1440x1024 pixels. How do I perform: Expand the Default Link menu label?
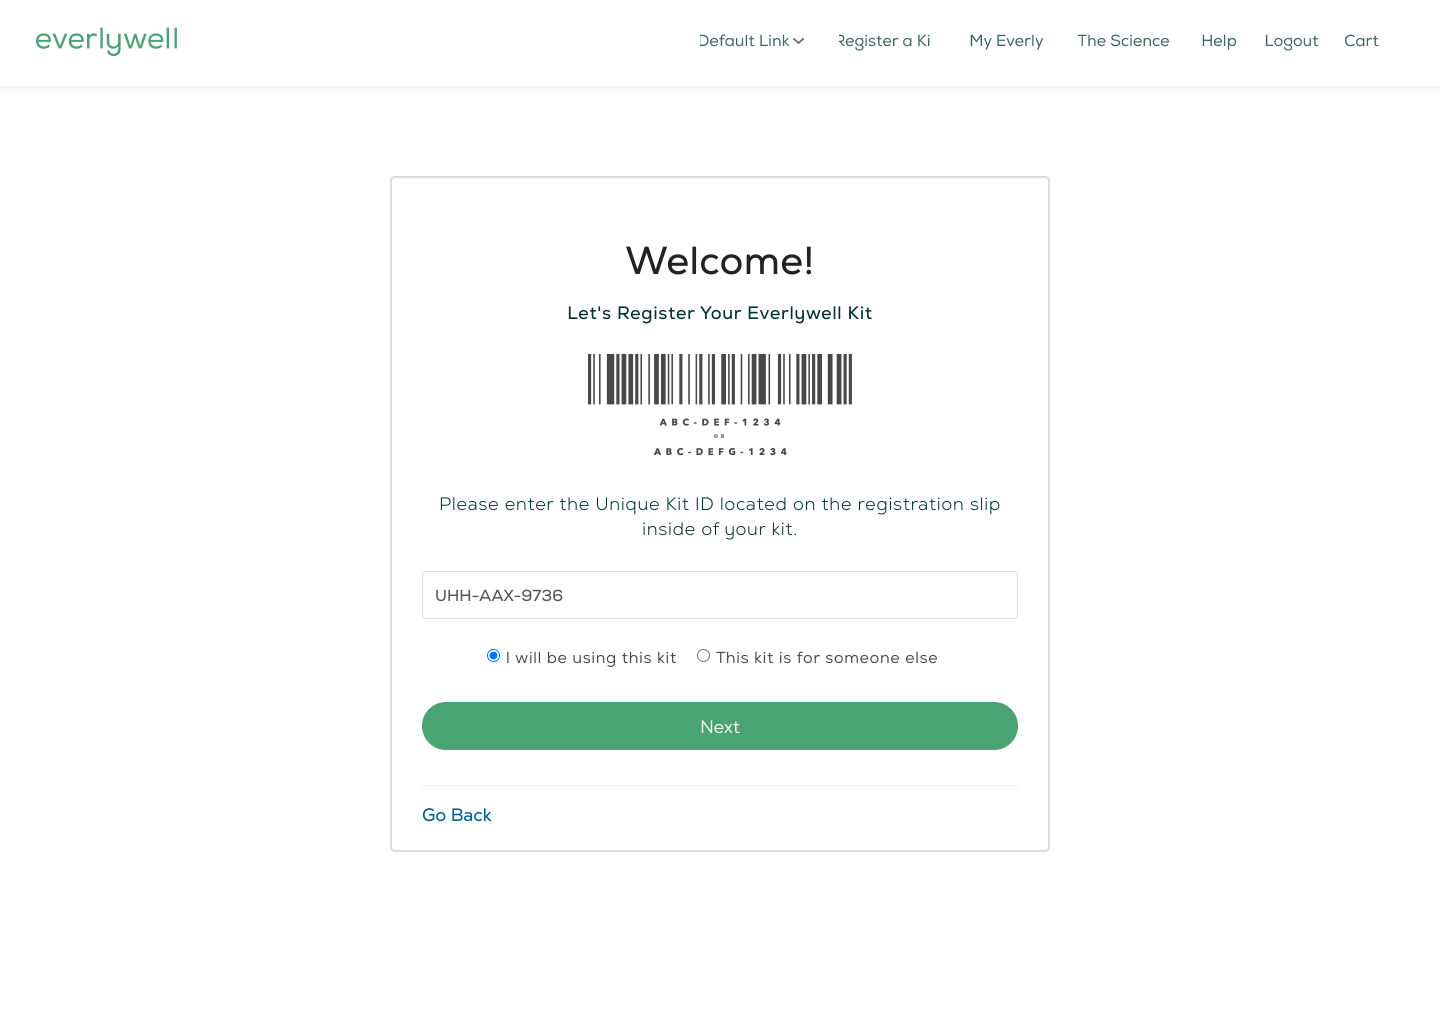[x=745, y=41]
